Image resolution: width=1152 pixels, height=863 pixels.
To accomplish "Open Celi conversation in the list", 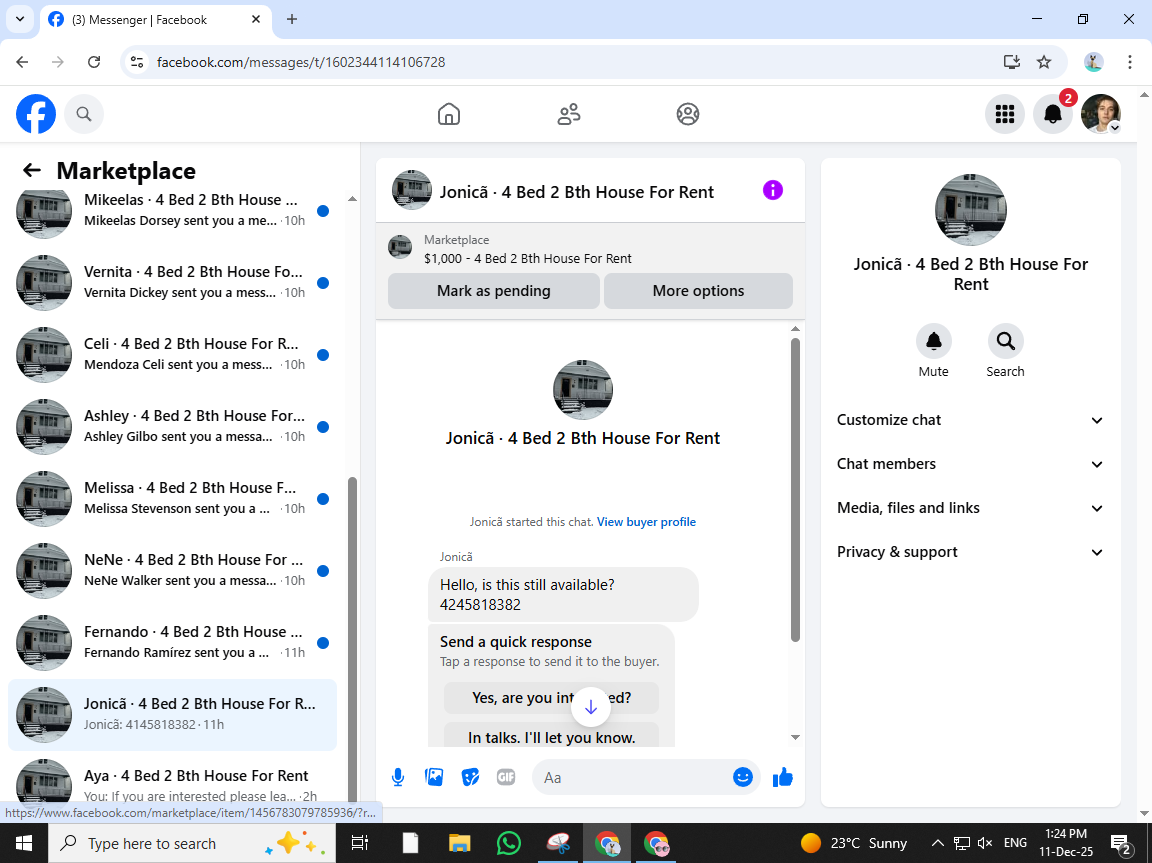I will pyautogui.click(x=172, y=354).
